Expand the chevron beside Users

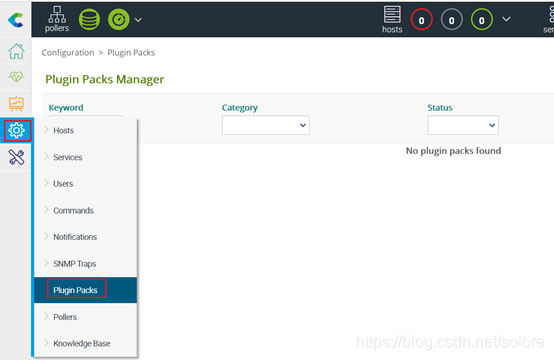click(x=46, y=183)
